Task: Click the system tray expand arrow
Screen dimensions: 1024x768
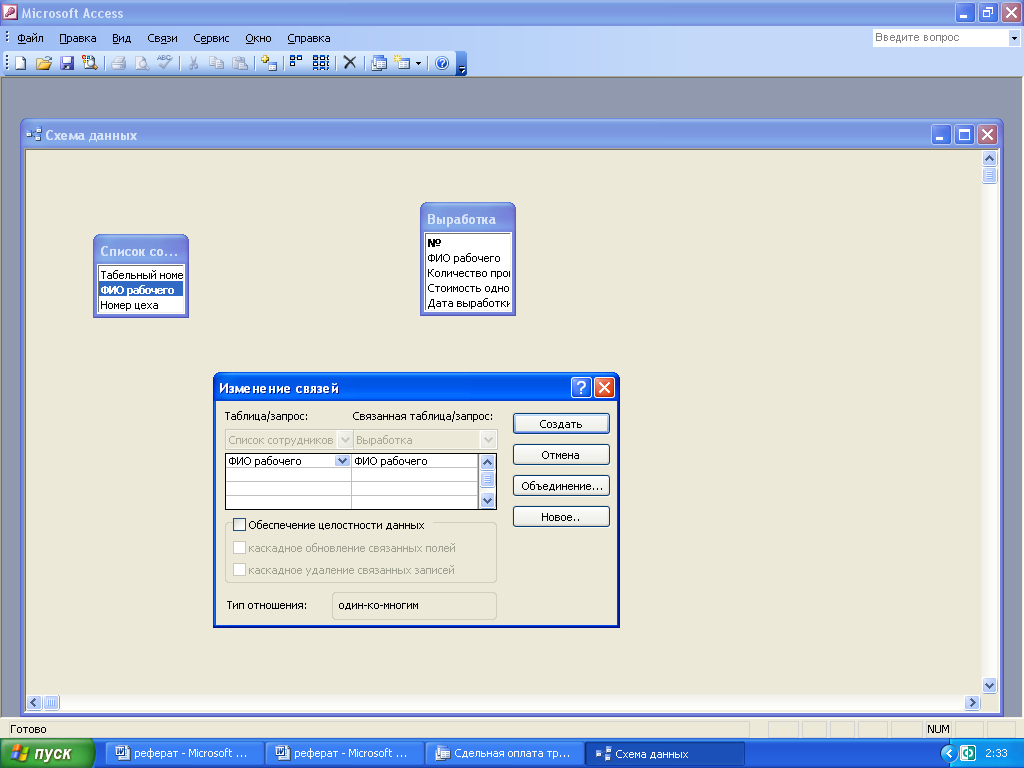Action: click(949, 753)
